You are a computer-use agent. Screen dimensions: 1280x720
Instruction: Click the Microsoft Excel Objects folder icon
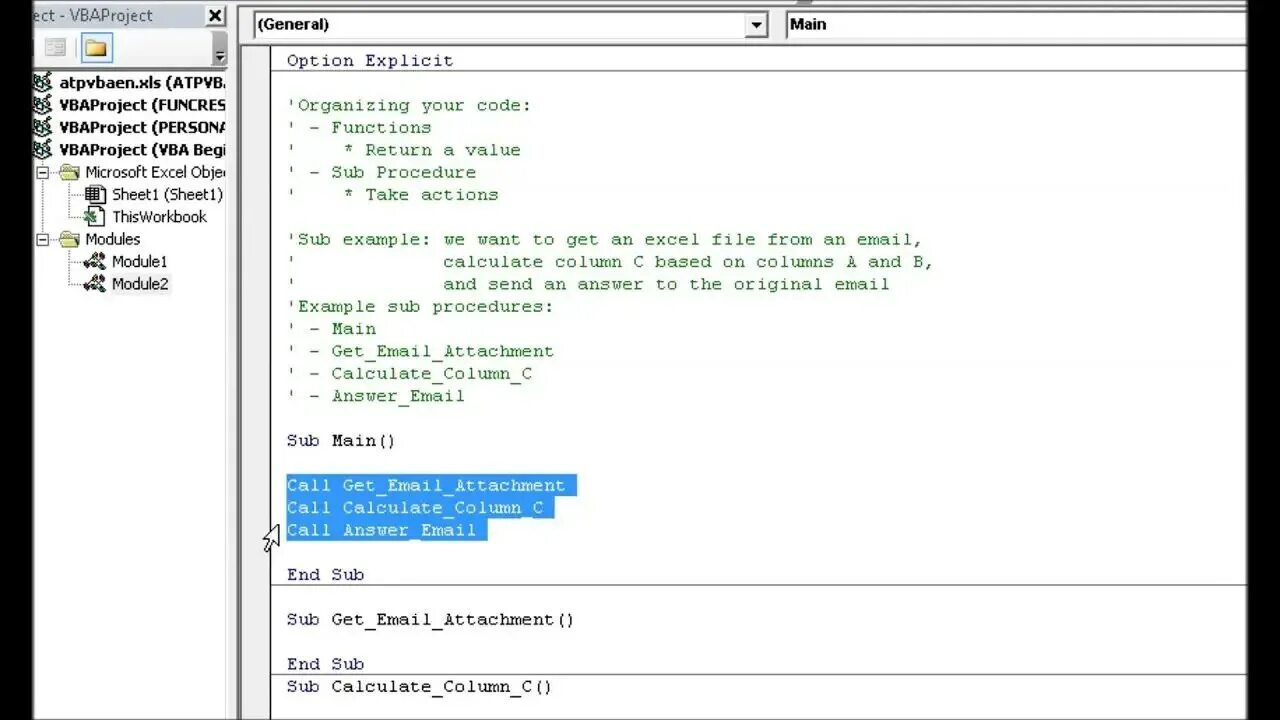69,172
